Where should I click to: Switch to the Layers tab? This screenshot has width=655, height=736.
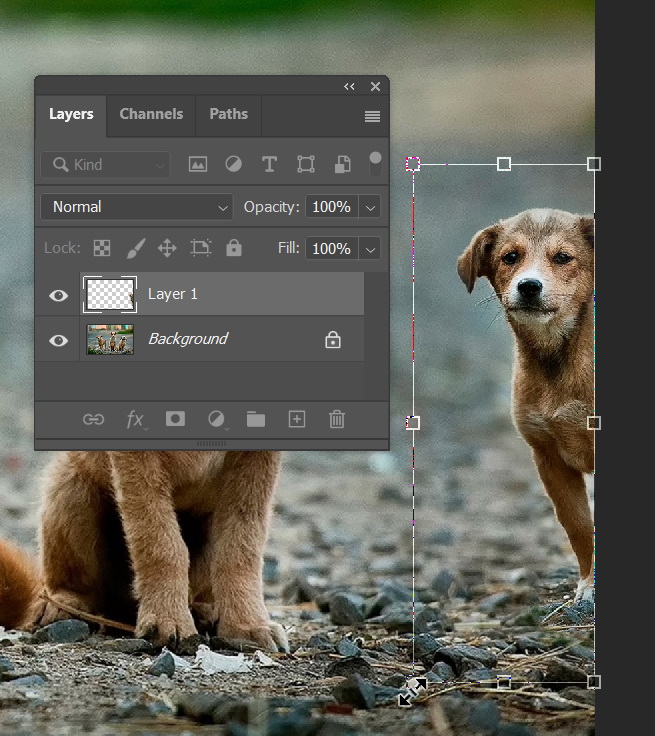tap(71, 114)
